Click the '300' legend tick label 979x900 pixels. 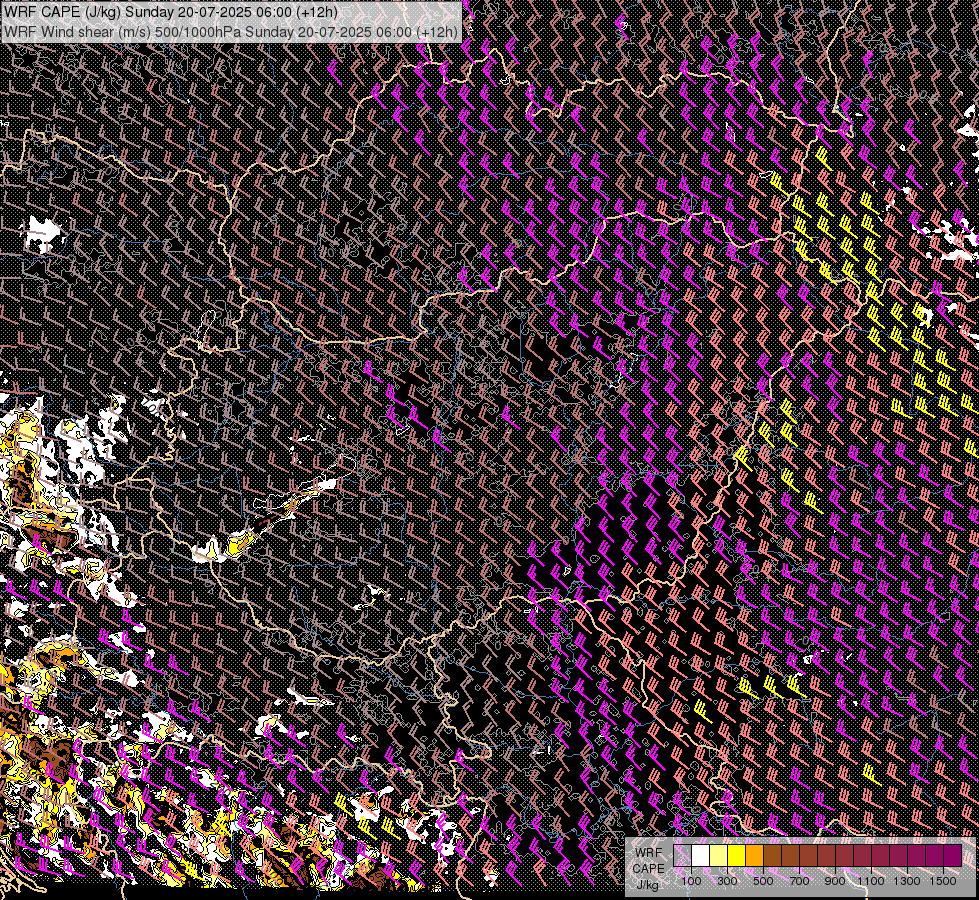tap(727, 881)
